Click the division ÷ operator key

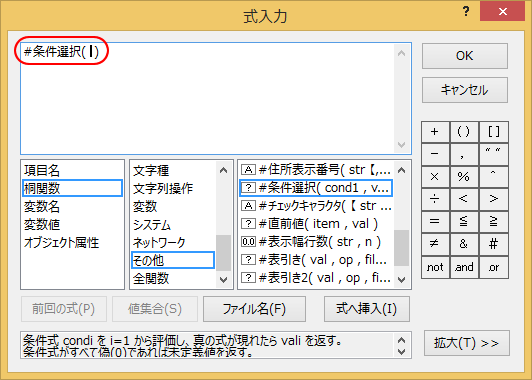coord(435,199)
